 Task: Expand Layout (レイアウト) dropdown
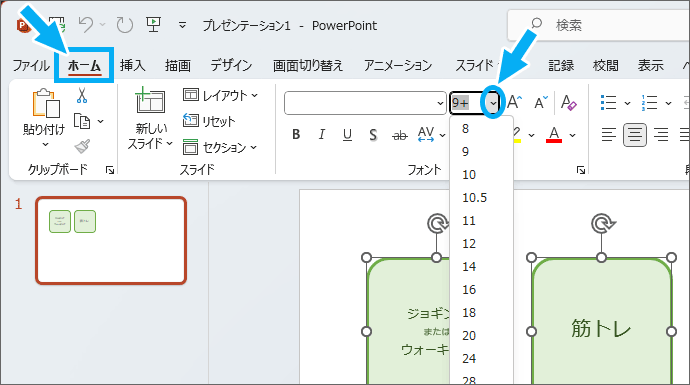(255, 95)
